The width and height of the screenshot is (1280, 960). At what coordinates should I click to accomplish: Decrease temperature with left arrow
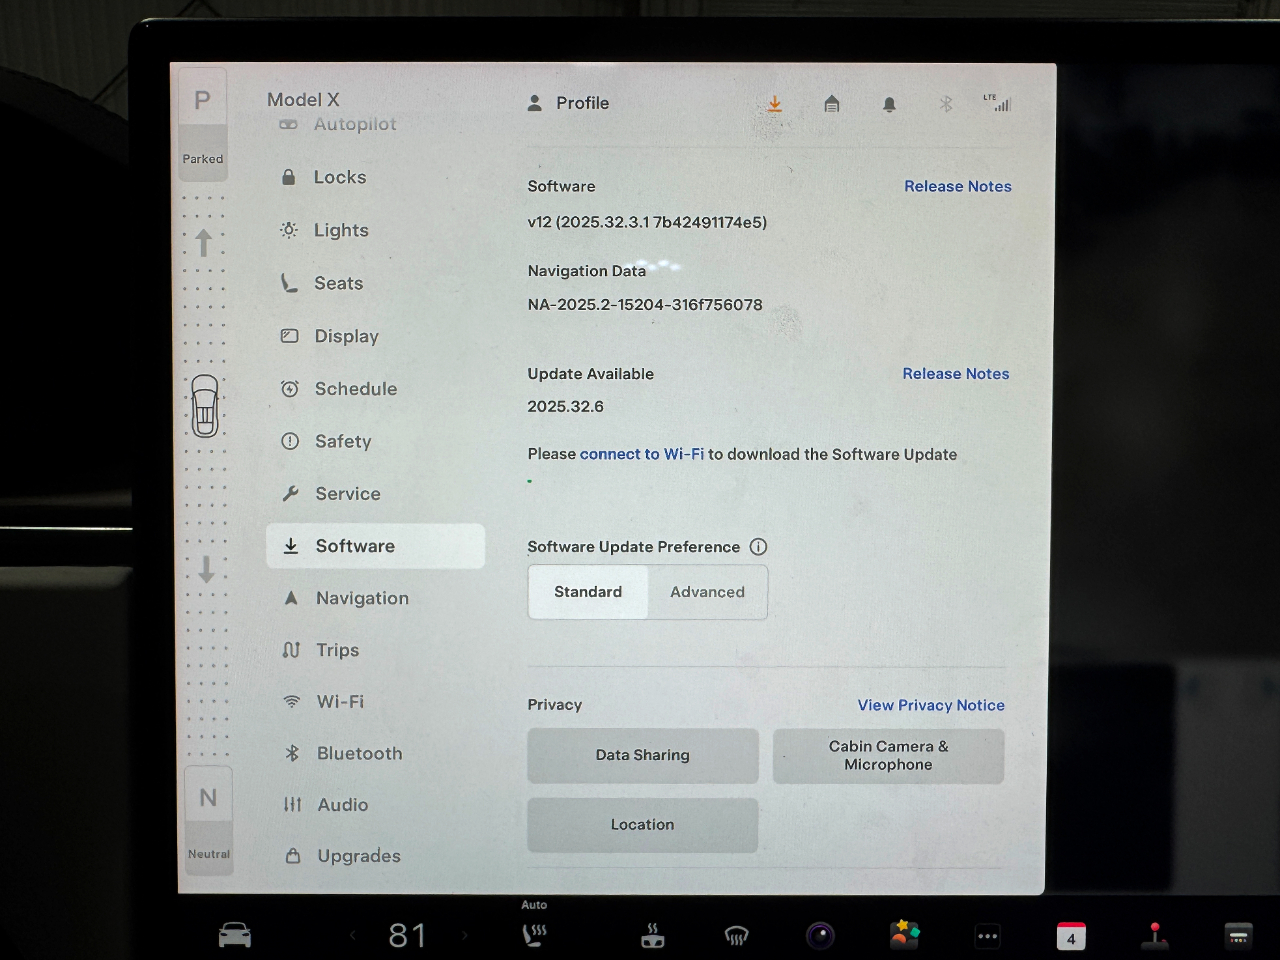pyautogui.click(x=352, y=936)
